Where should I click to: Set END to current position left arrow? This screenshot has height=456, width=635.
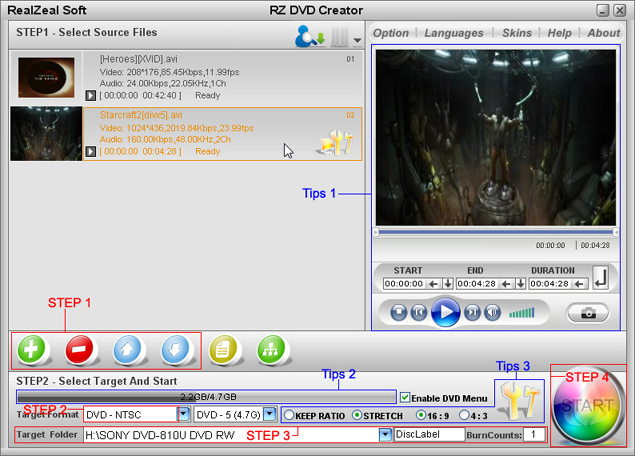[506, 284]
